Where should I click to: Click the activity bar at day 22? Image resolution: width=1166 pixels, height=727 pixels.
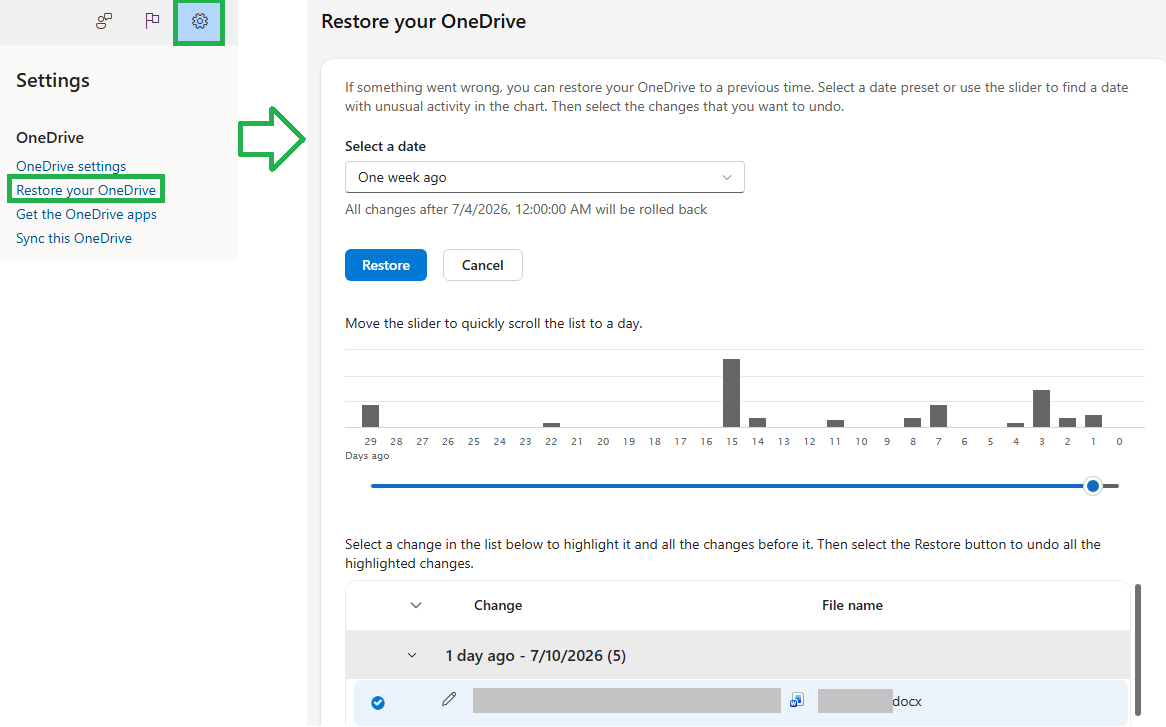[551, 425]
